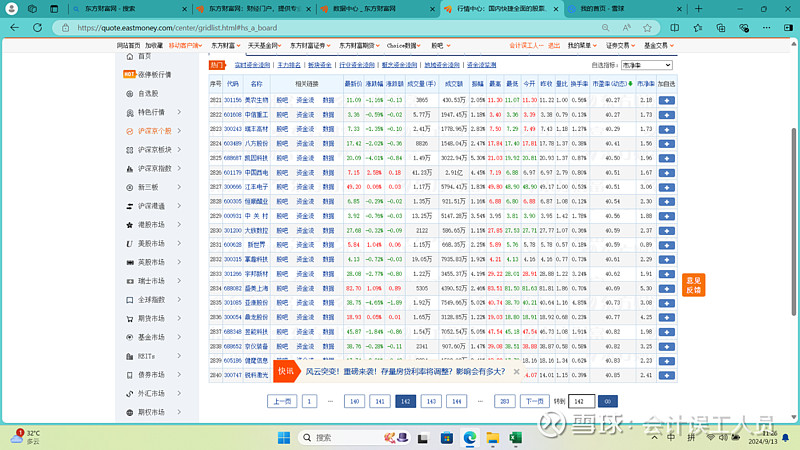The height and width of the screenshot is (450, 800).
Task: Open the browser split screen icon
Action: pos(674,28)
